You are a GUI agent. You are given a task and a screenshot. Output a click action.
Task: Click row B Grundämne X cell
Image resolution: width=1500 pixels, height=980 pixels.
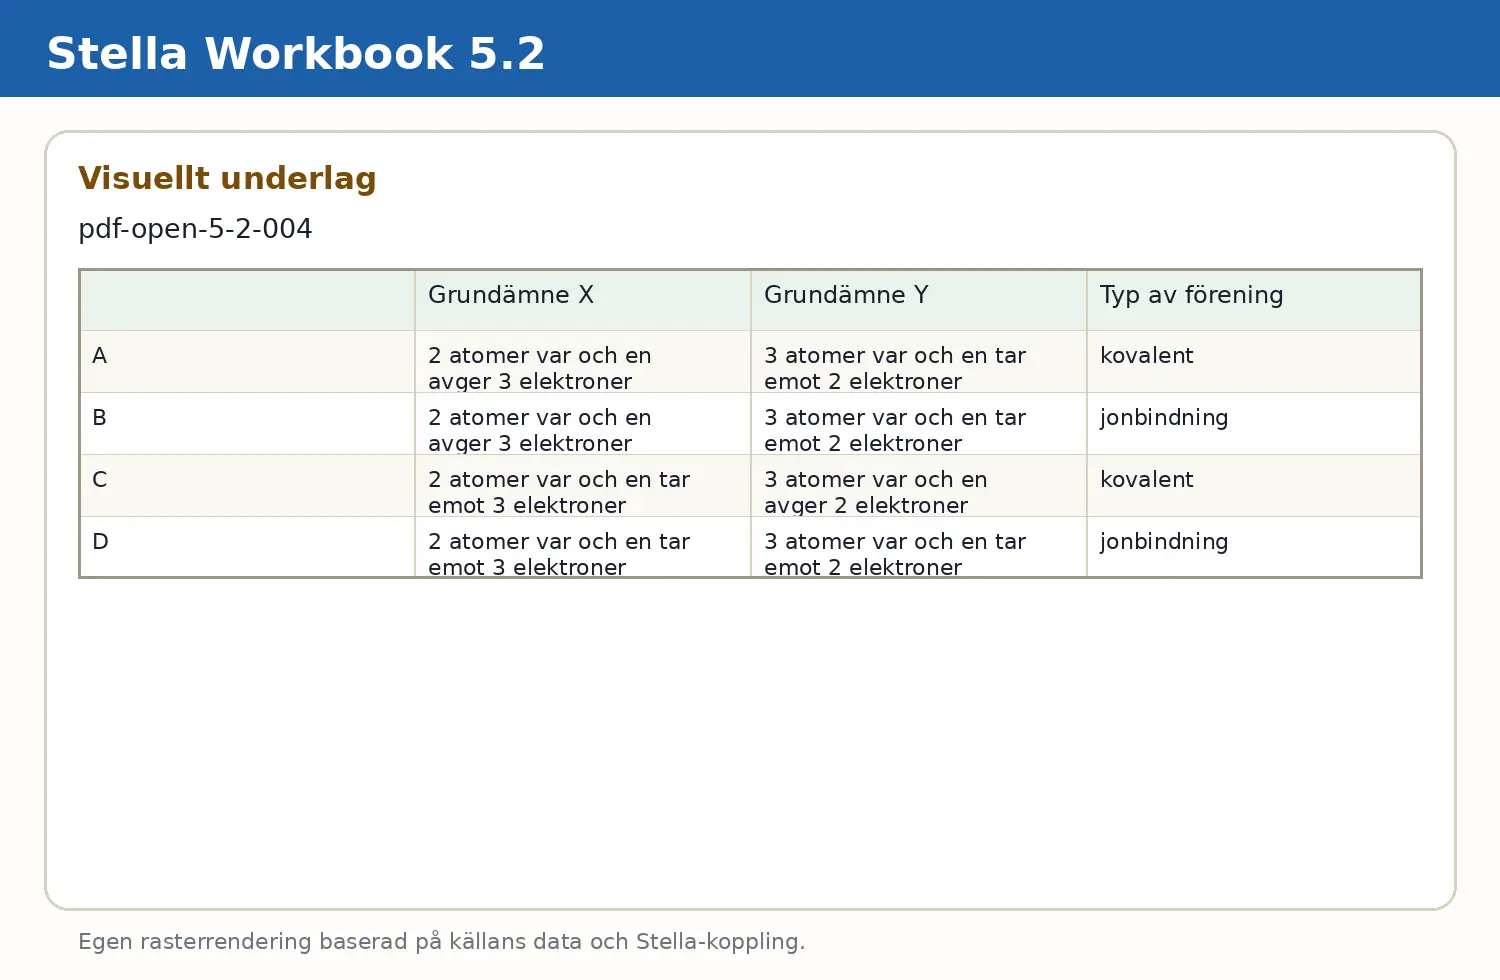(583, 424)
